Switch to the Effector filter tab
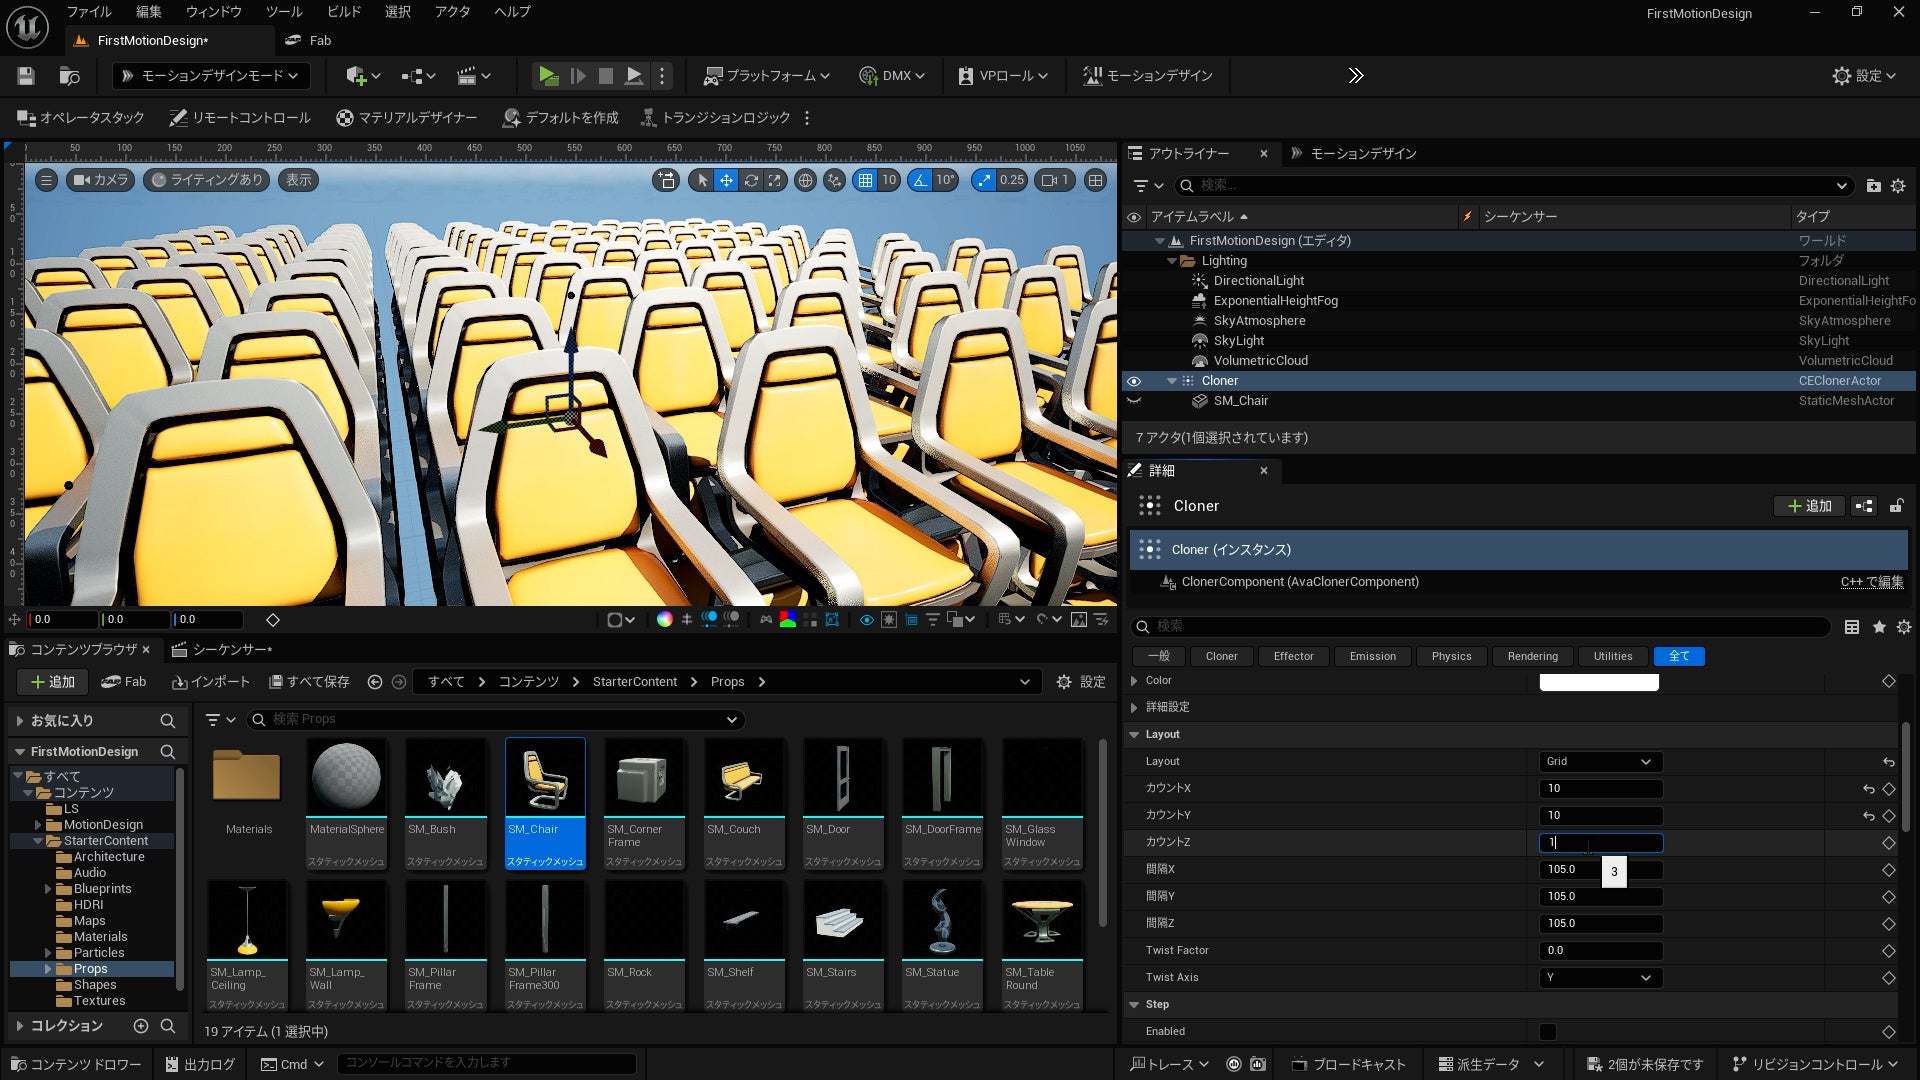 pyautogui.click(x=1293, y=656)
